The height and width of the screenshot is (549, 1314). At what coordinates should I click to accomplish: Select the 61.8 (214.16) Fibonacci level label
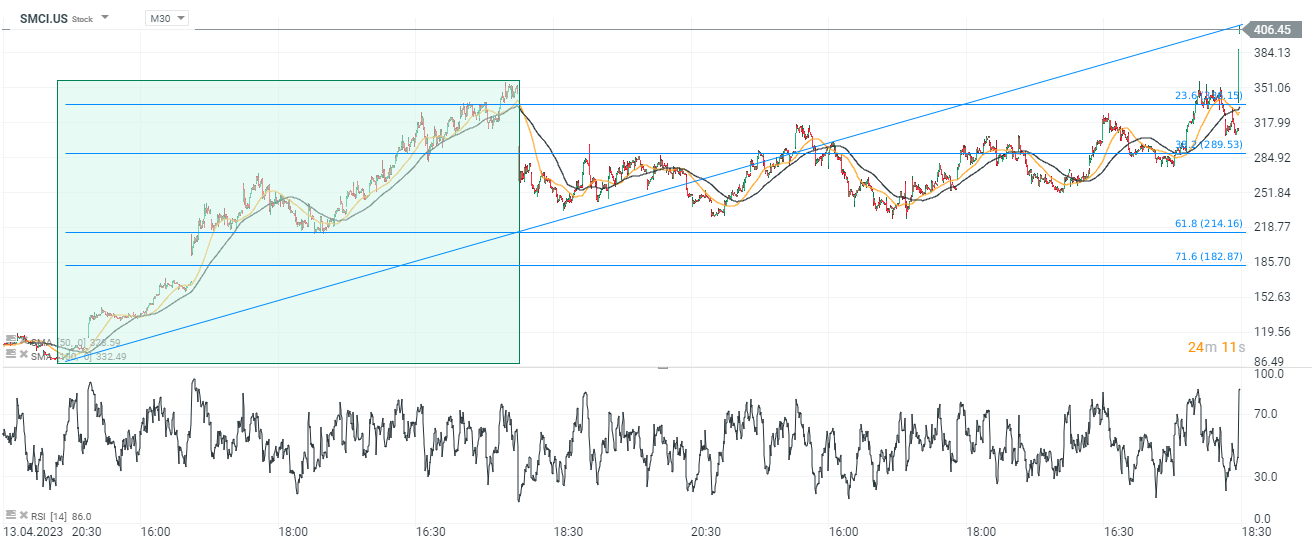point(1208,224)
